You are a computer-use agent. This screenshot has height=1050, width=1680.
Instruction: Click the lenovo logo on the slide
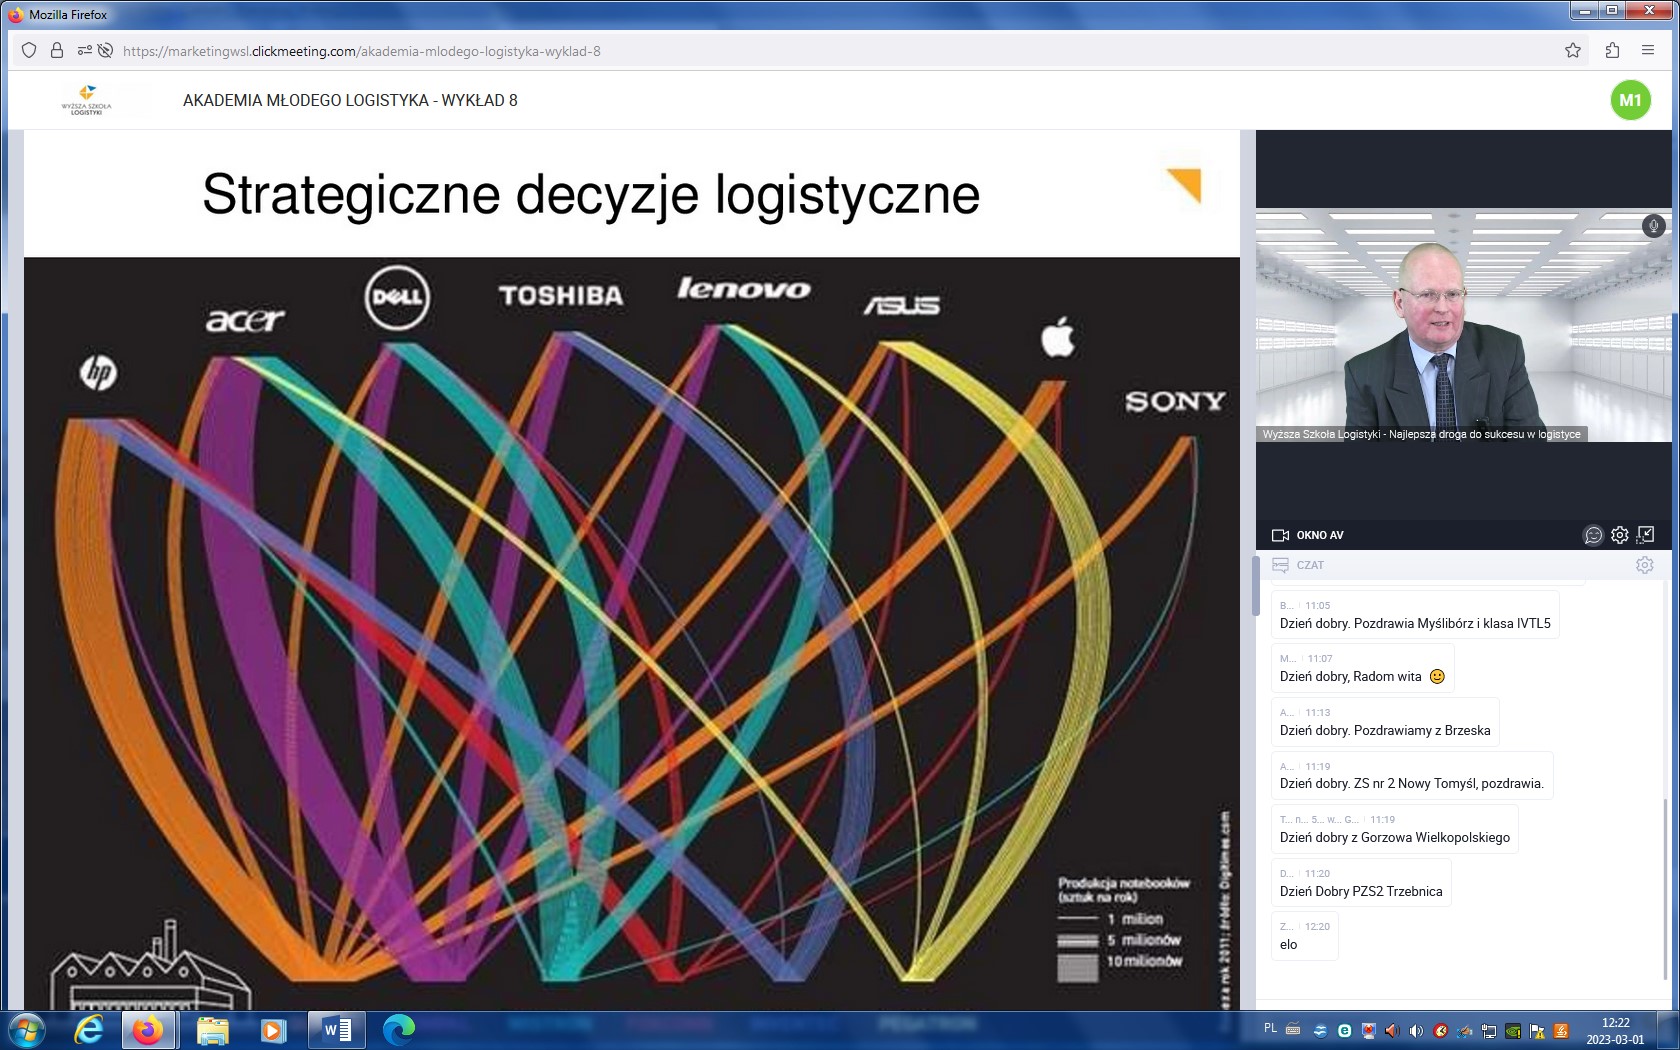coord(744,289)
